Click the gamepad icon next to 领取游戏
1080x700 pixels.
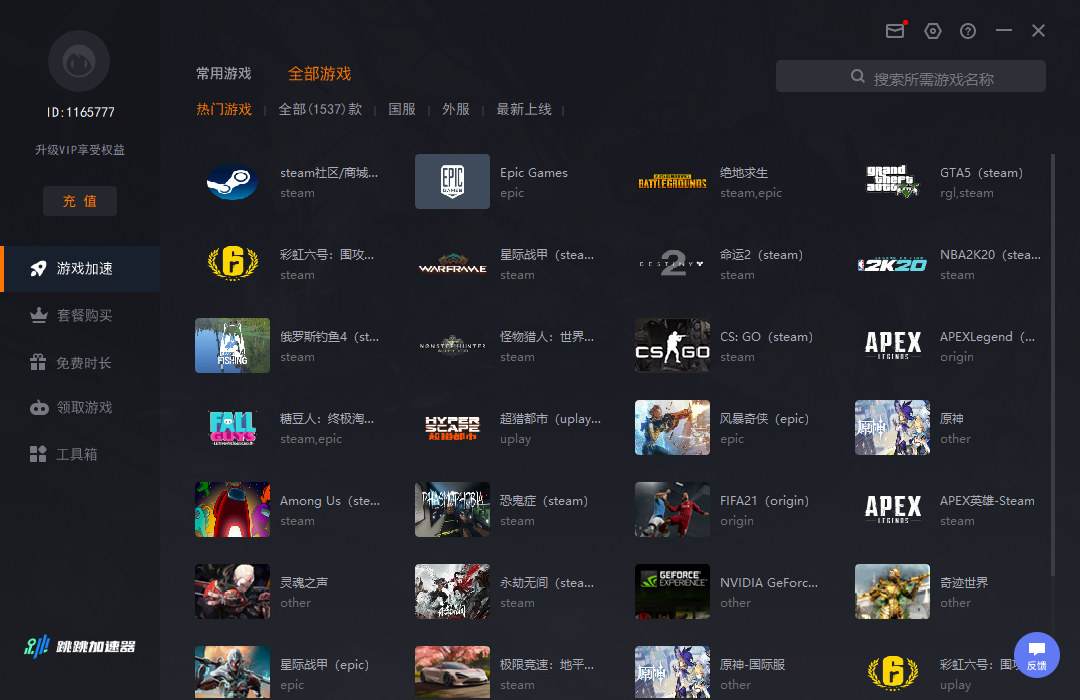[x=39, y=408]
